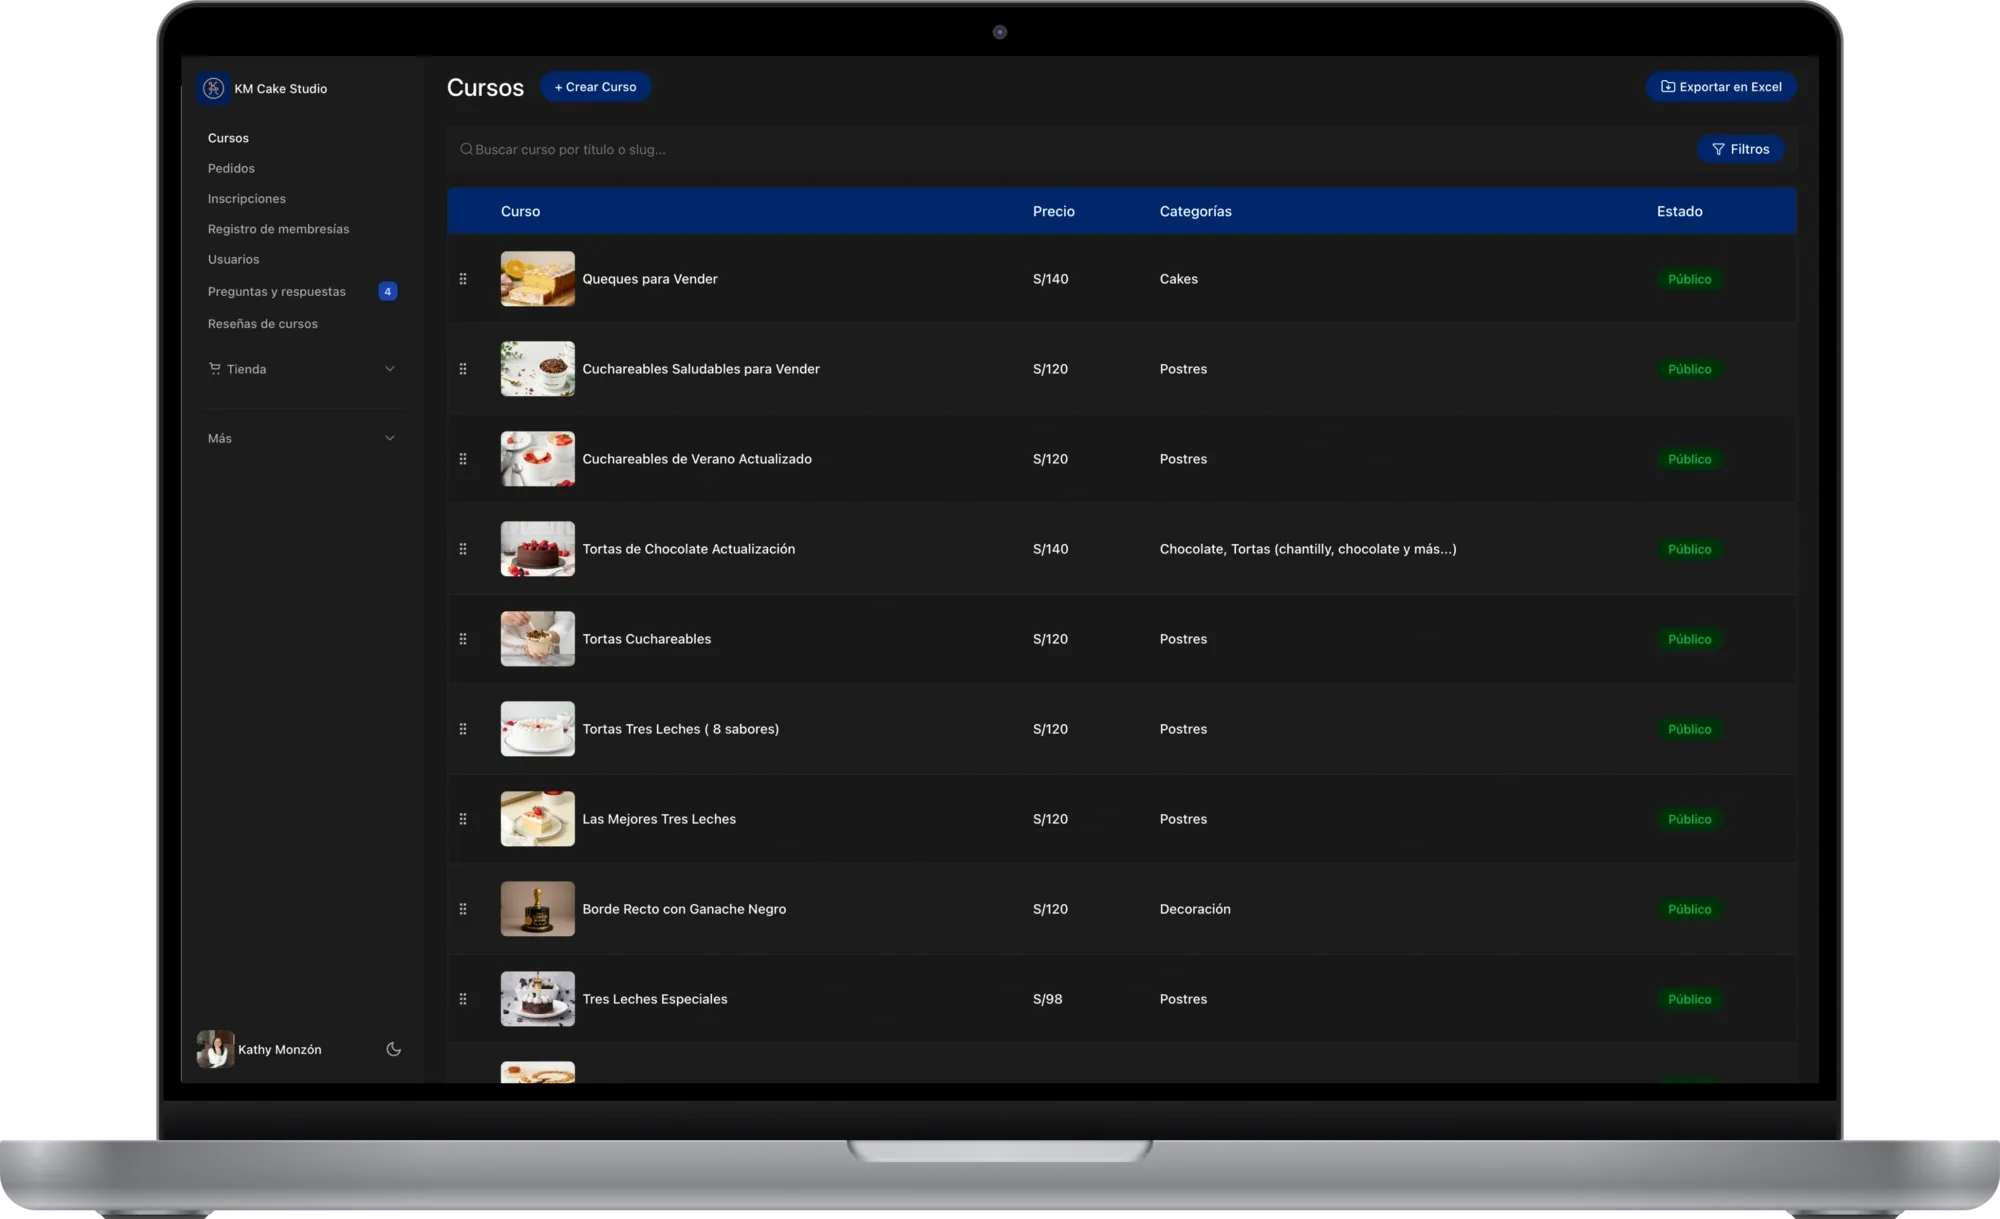Click the KM Cake Studio logo icon
Viewport: 2000px width, 1219px height.
click(213, 88)
